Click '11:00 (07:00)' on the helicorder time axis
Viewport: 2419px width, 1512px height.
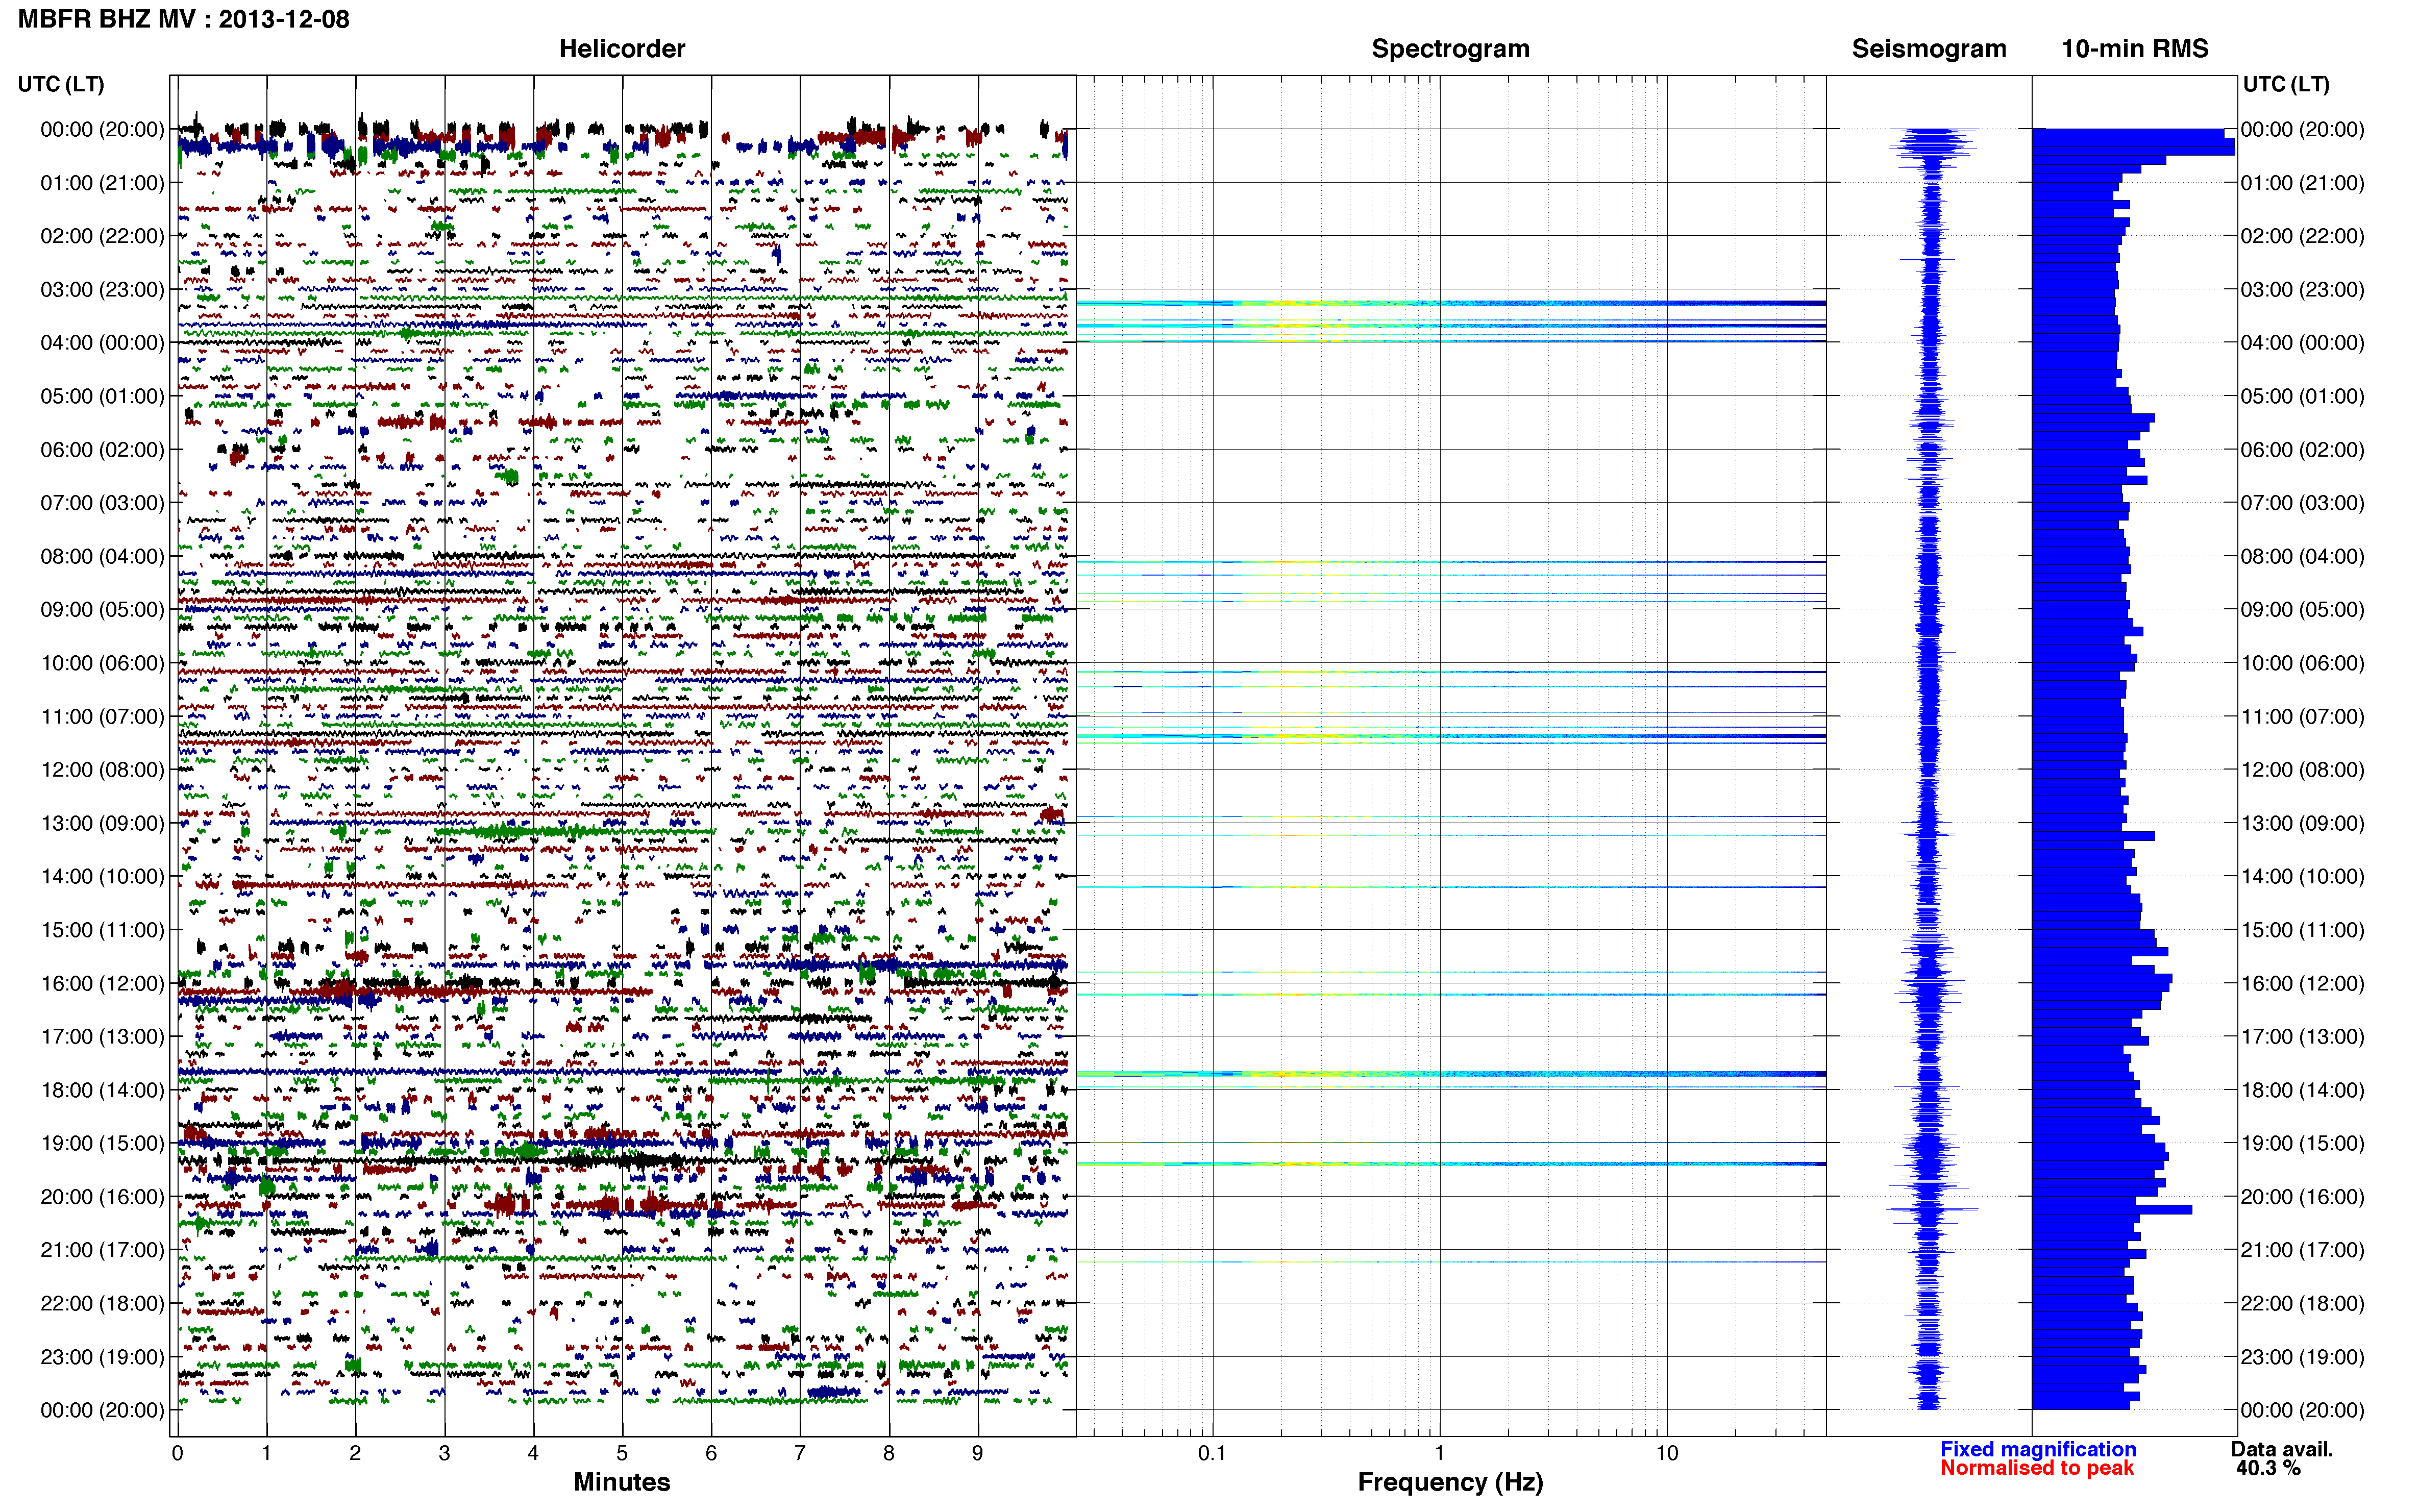click(x=102, y=717)
